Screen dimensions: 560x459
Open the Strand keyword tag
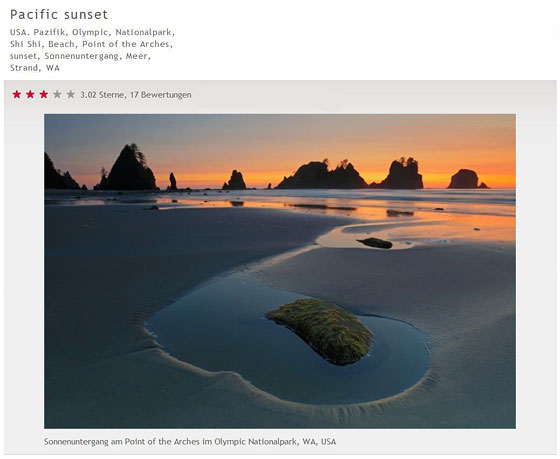(x=24, y=68)
